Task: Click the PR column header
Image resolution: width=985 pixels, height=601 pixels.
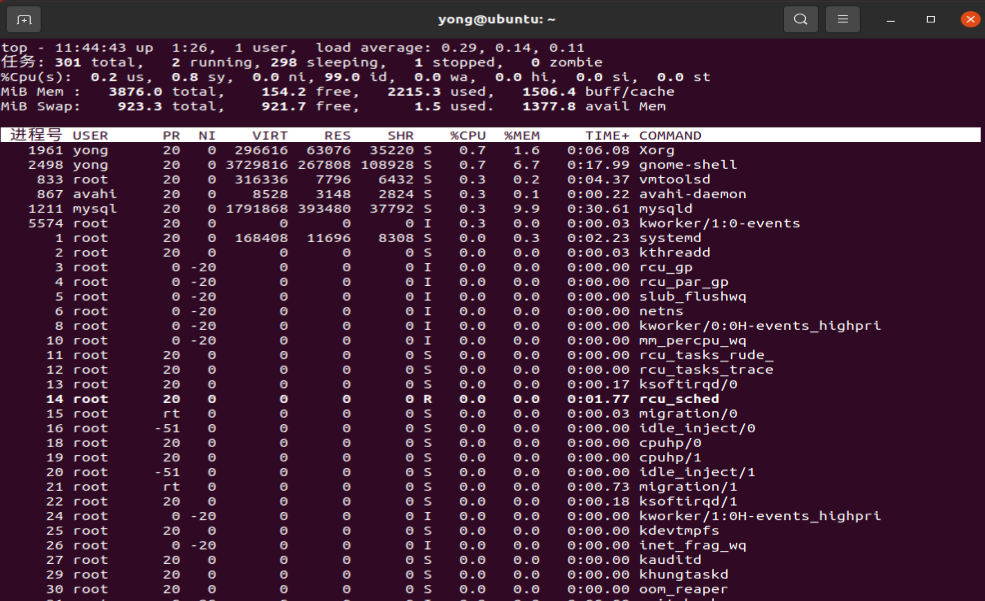Action: click(x=171, y=136)
